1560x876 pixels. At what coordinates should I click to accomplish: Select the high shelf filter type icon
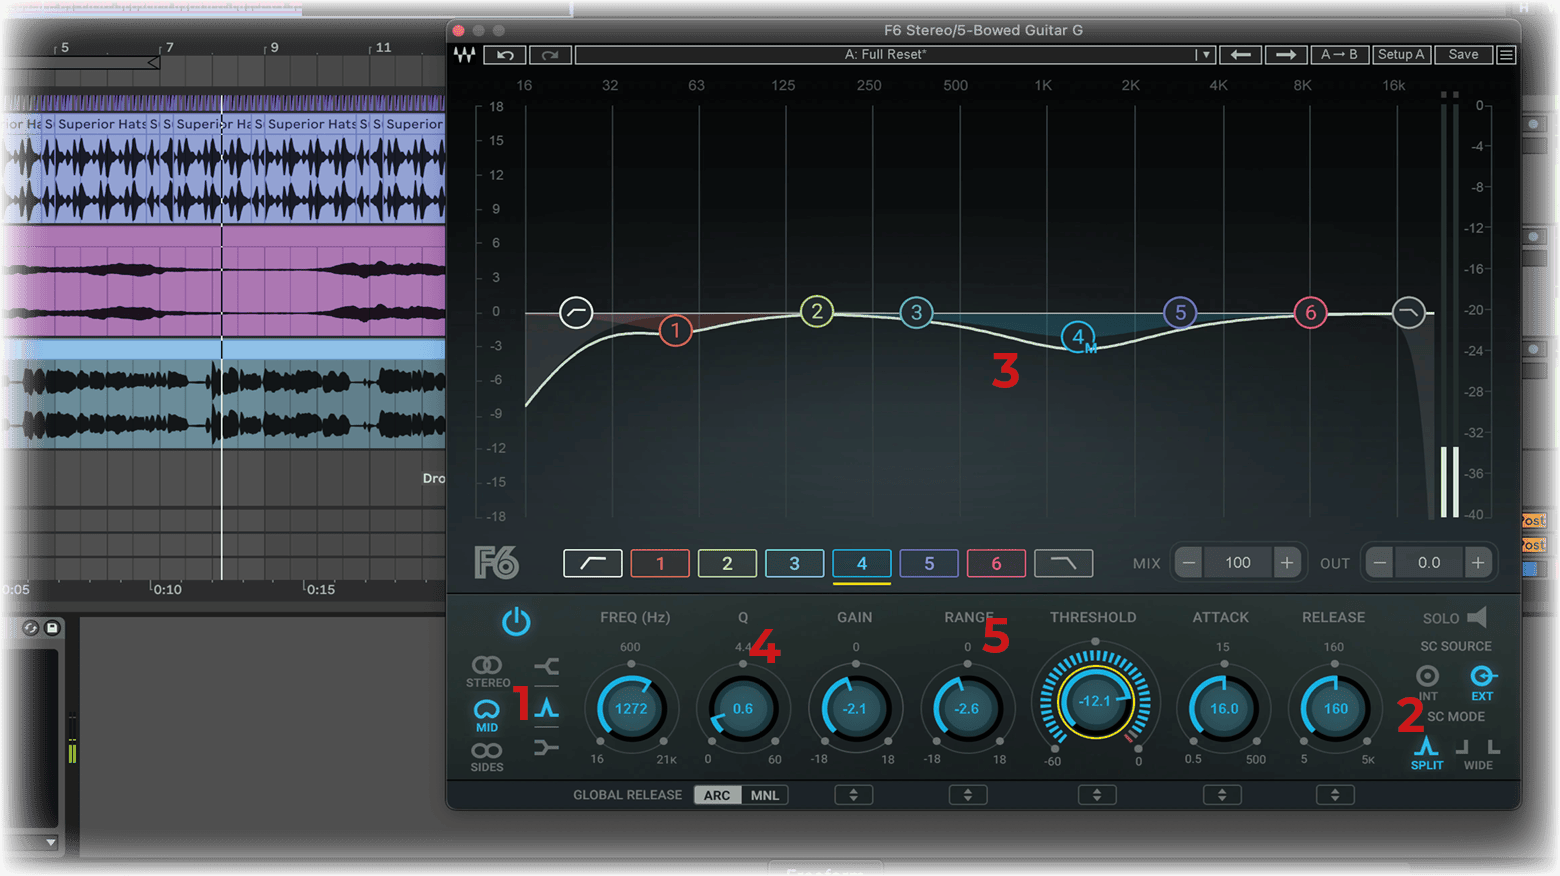click(546, 747)
